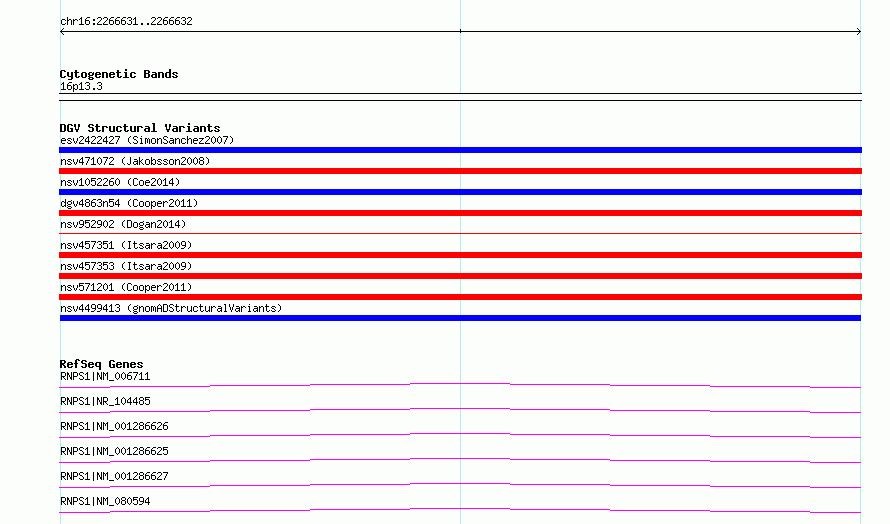Click the magenta line under RNPS1|NM_001286626
The image size is (890, 524).
(460, 435)
